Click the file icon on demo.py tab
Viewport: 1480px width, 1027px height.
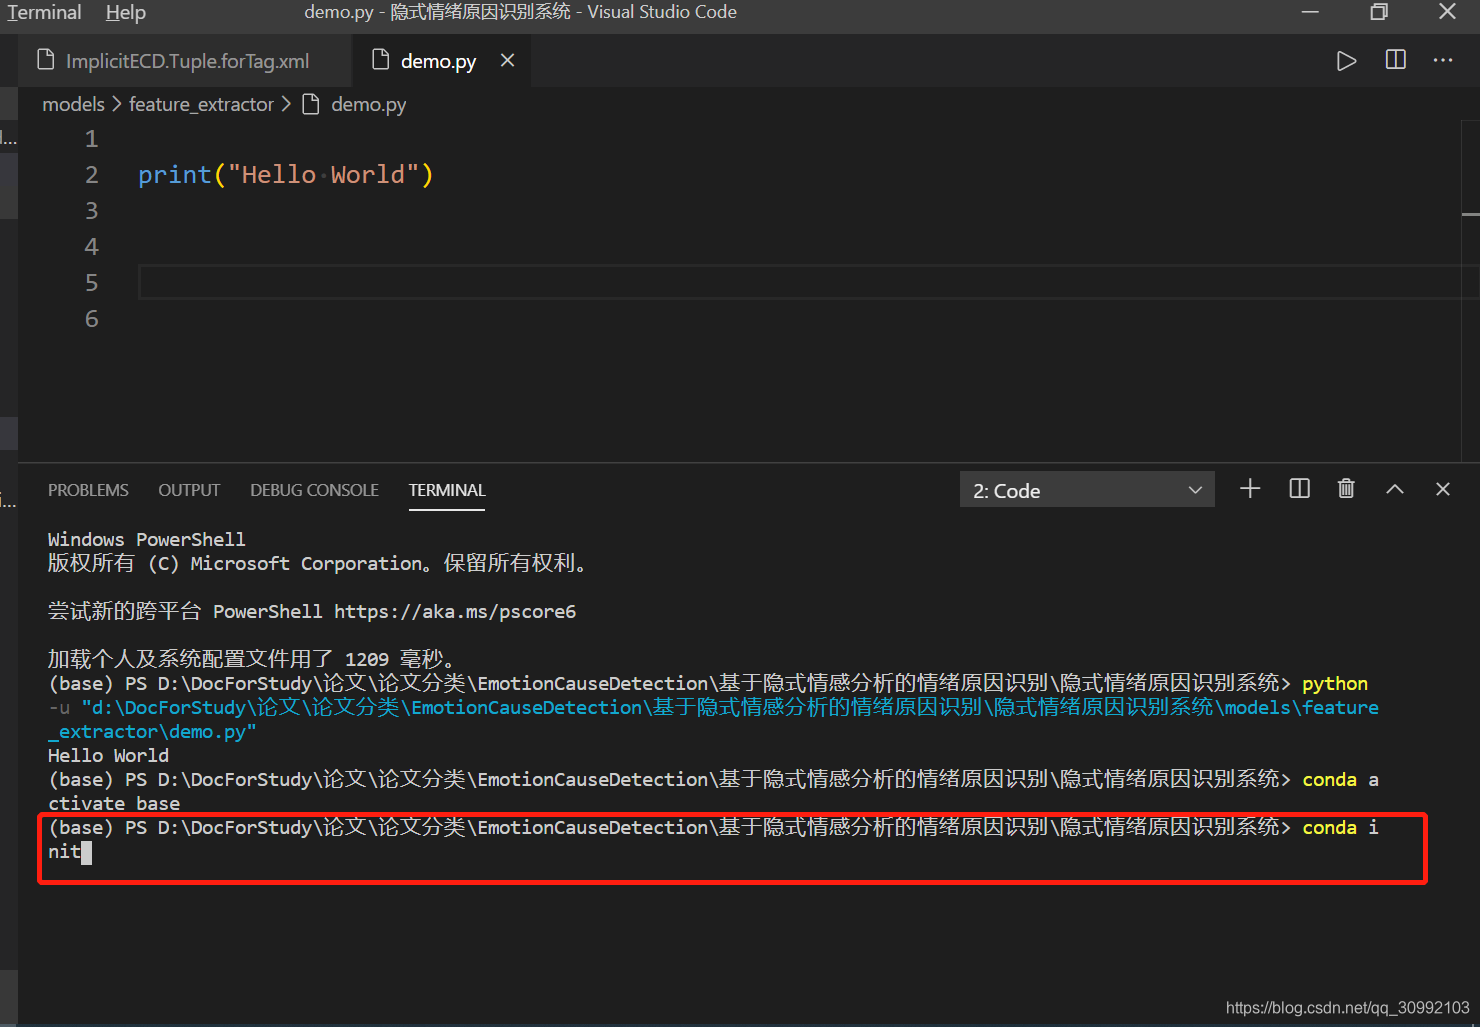(380, 60)
